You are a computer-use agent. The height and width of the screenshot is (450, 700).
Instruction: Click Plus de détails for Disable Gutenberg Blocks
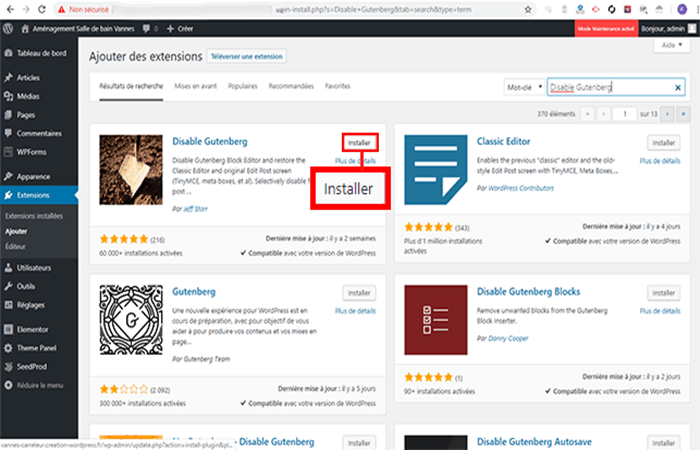click(x=660, y=311)
